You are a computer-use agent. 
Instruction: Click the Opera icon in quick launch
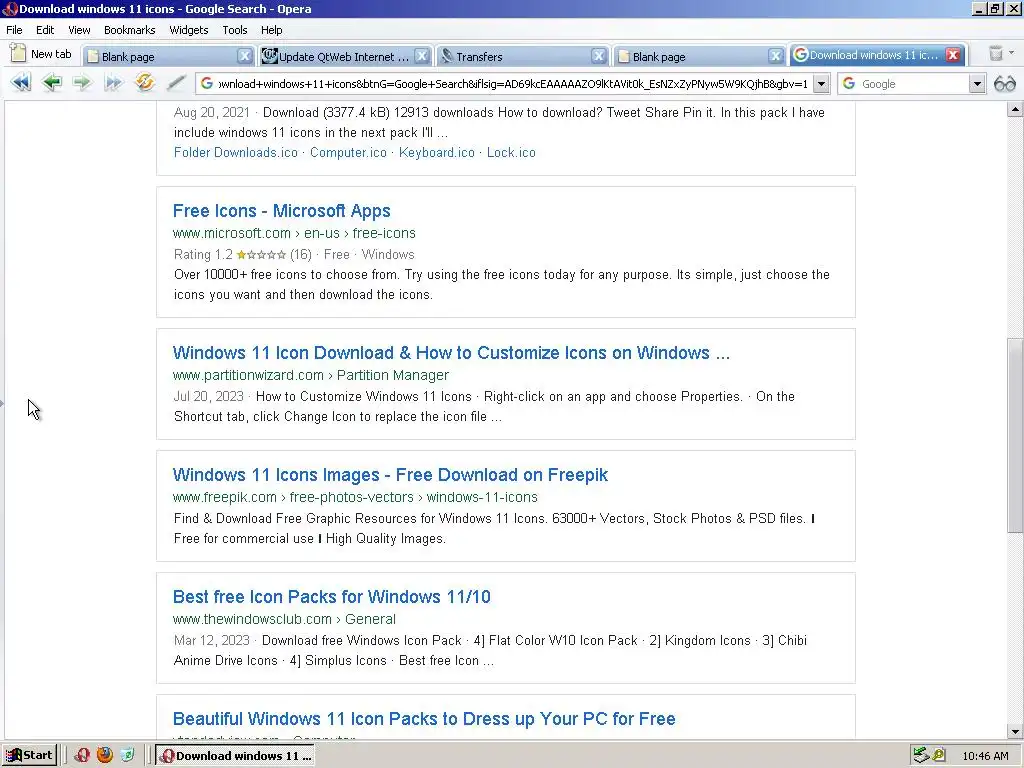point(82,756)
